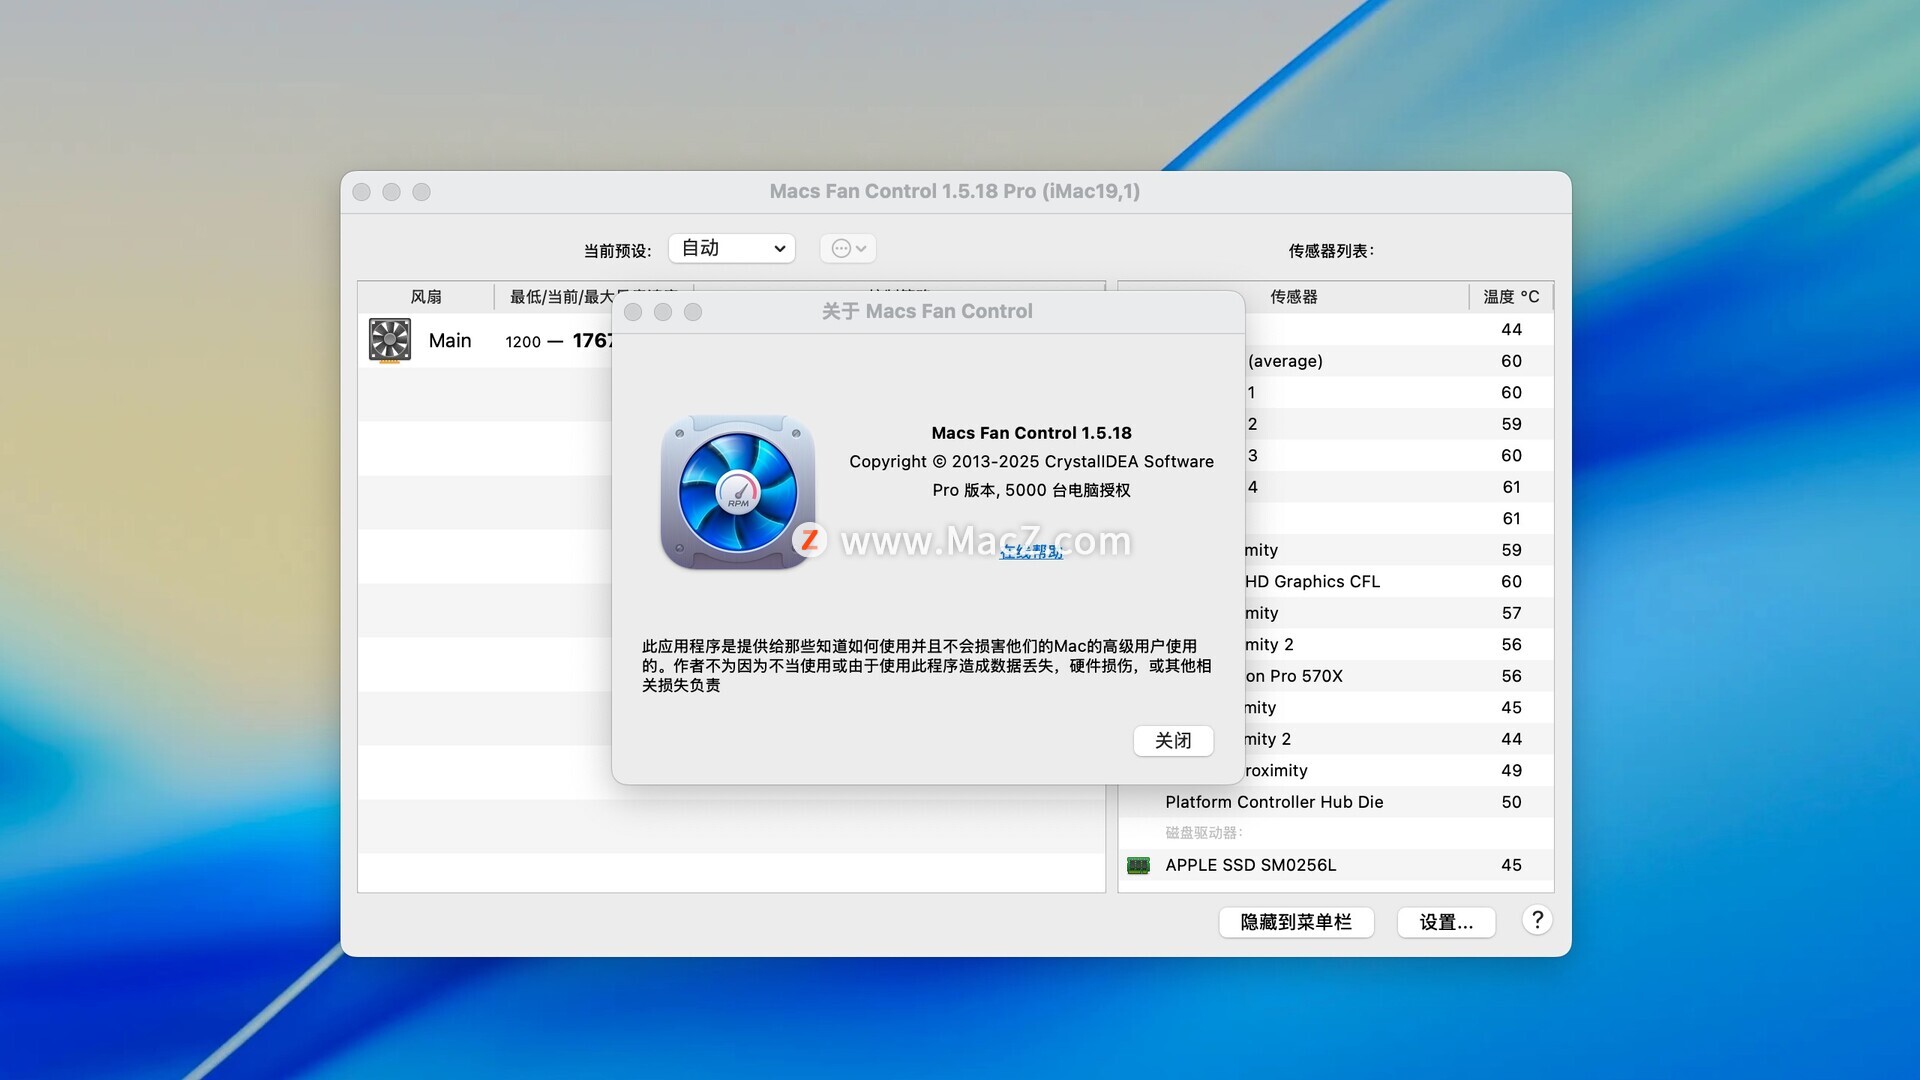Viewport: 1920px width, 1080px height.
Task: Click the 自动 dropdown chevron arrow
Action: point(779,248)
